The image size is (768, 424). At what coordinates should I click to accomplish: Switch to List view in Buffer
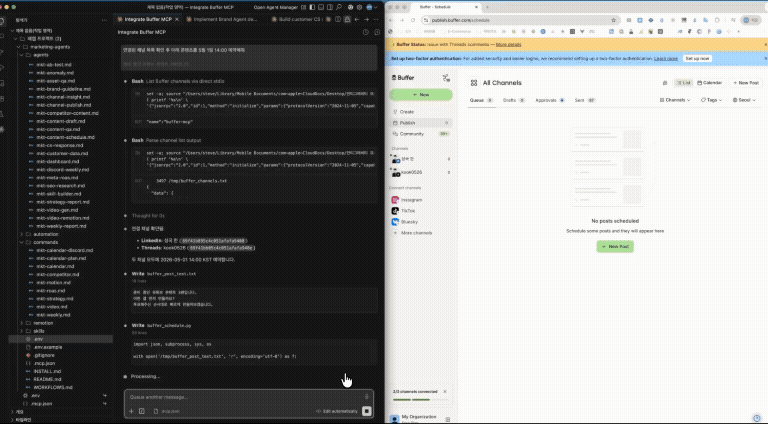pos(683,83)
